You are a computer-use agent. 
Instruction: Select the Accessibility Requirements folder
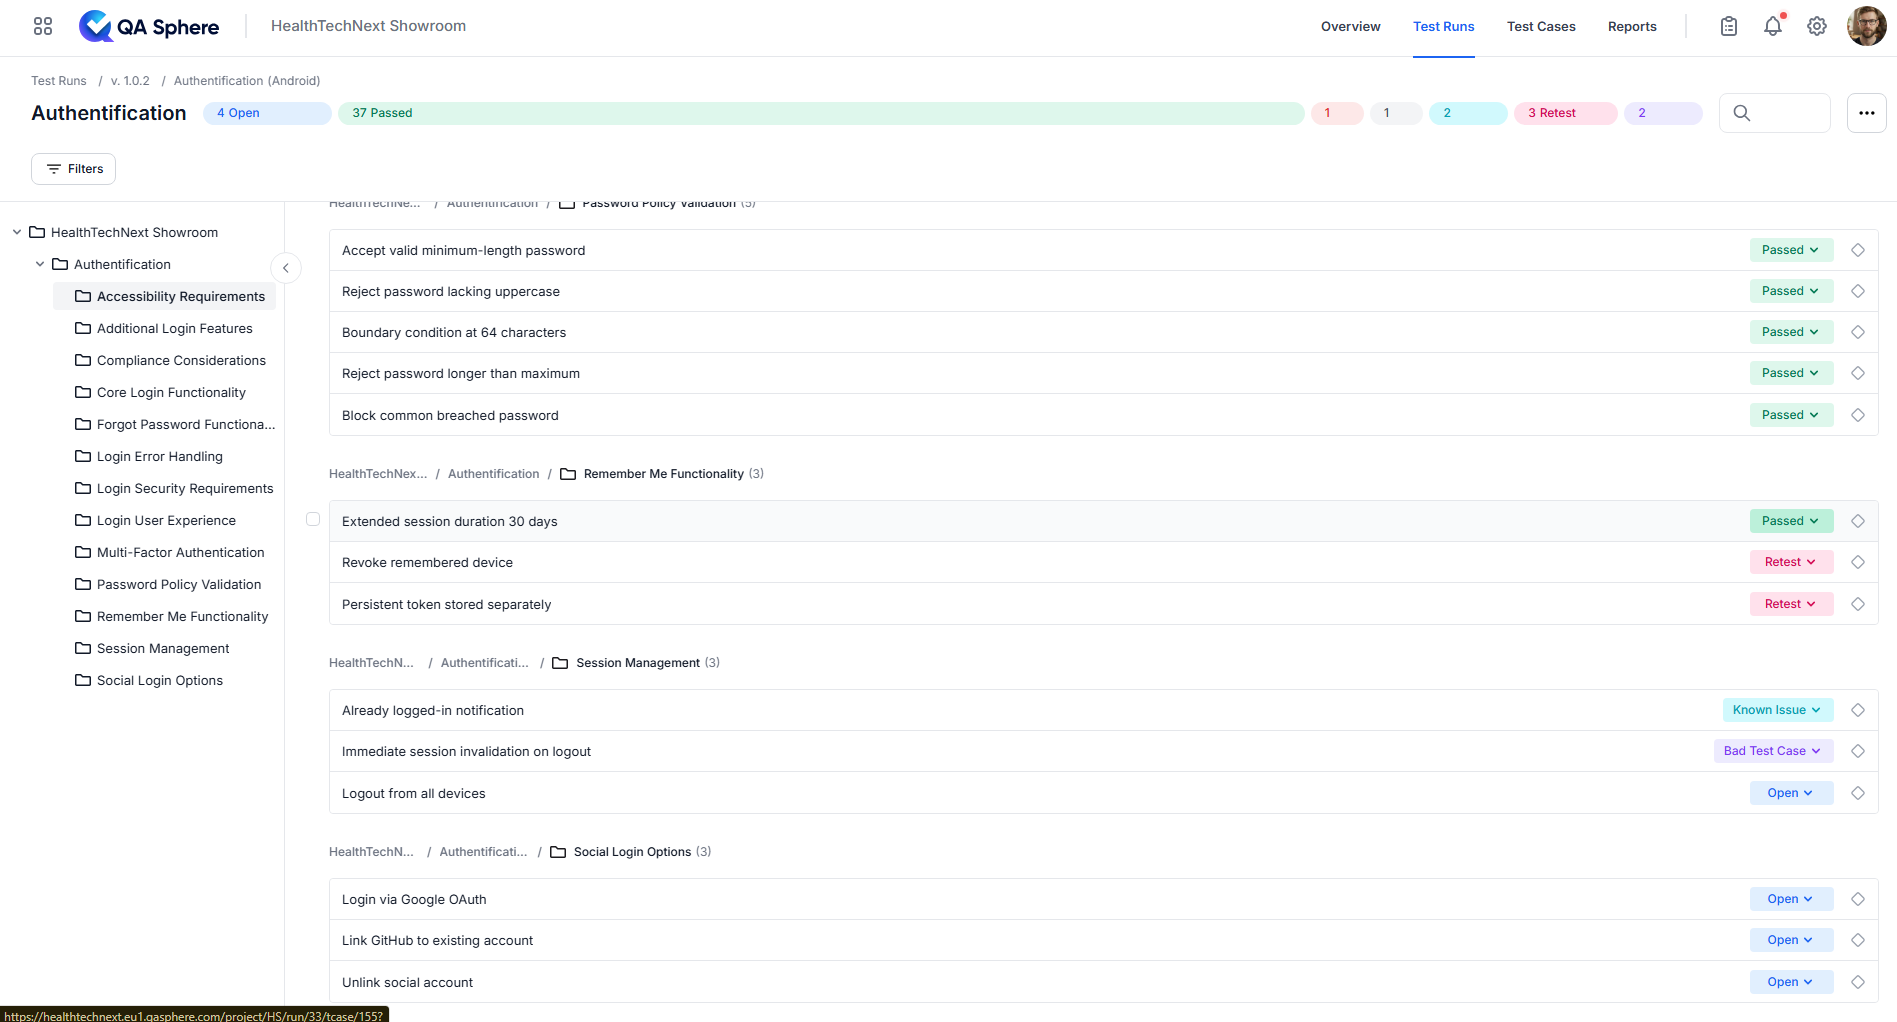tap(165, 296)
